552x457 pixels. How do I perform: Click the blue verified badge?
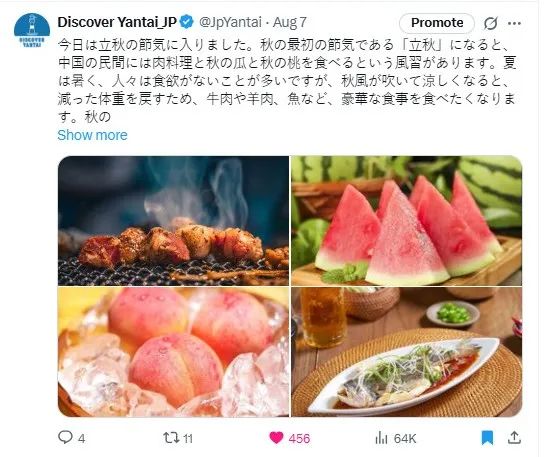pyautogui.click(x=187, y=22)
